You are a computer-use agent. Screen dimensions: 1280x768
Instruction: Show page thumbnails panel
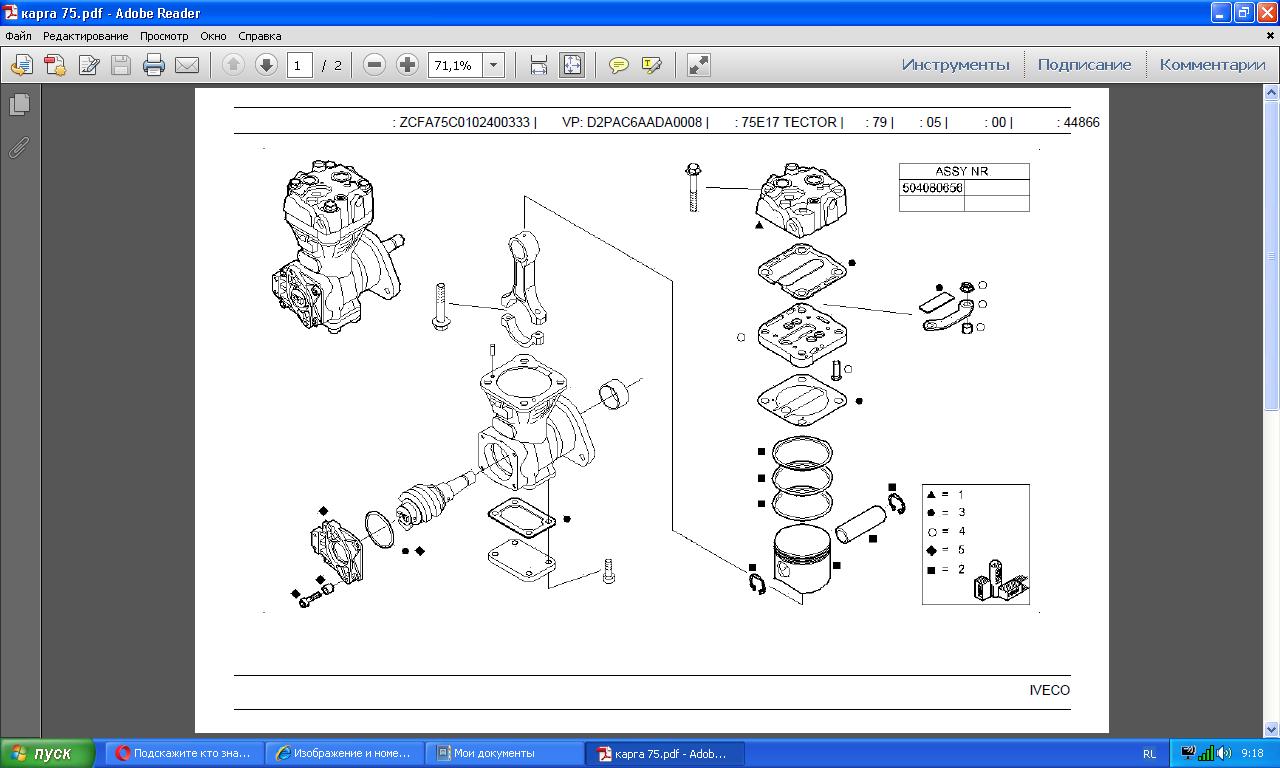19,104
